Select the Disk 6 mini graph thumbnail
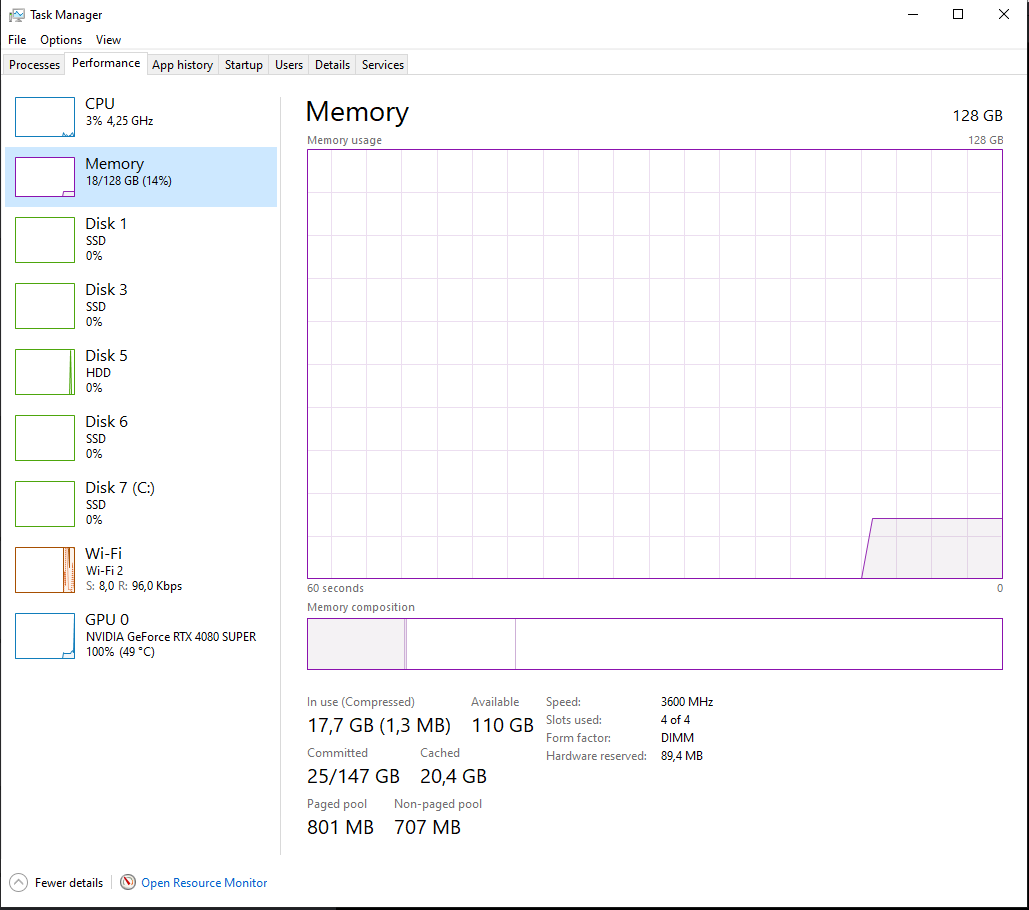The width and height of the screenshot is (1029, 910). point(45,438)
